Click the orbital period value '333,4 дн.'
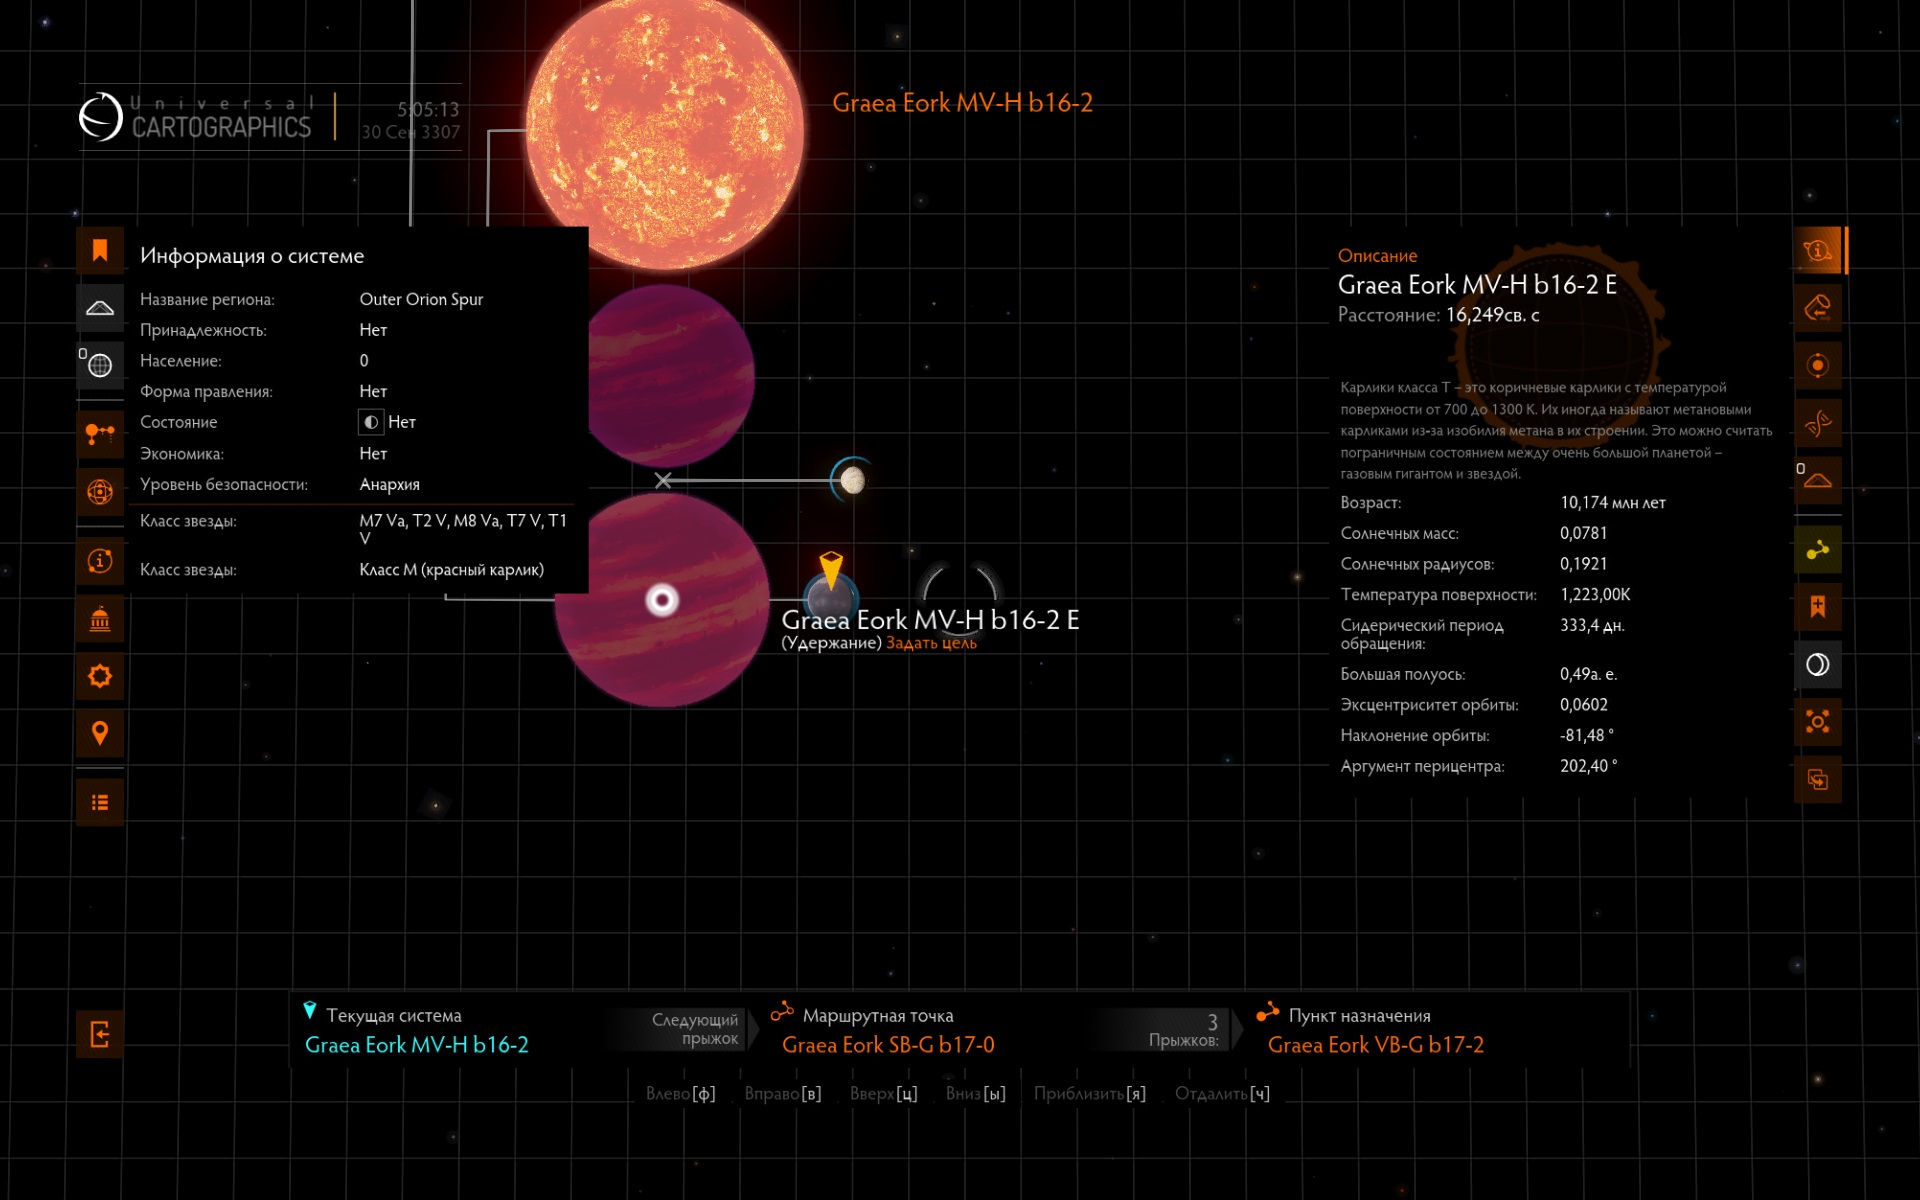This screenshot has width=1920, height=1200. (x=1592, y=626)
